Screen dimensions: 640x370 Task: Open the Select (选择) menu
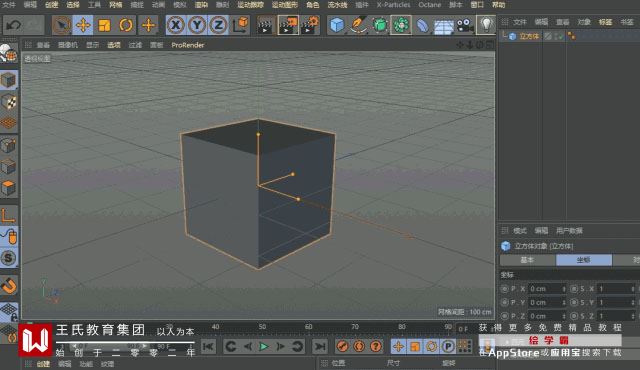click(x=73, y=5)
